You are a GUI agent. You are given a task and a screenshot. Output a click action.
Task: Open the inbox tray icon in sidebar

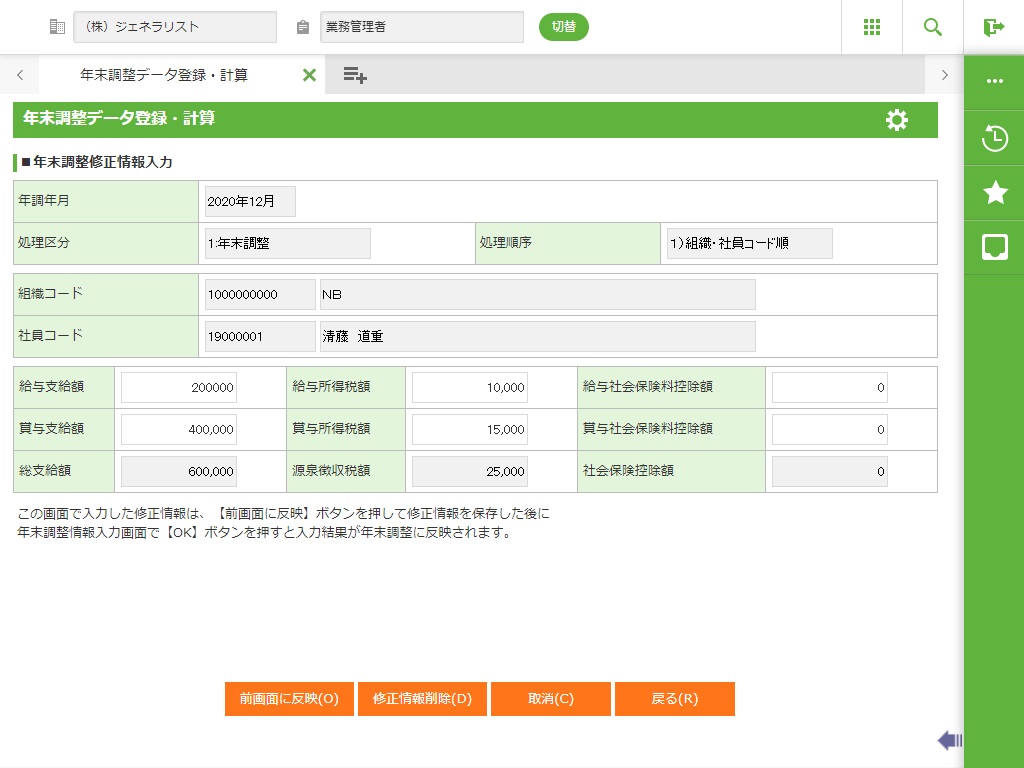pos(995,248)
